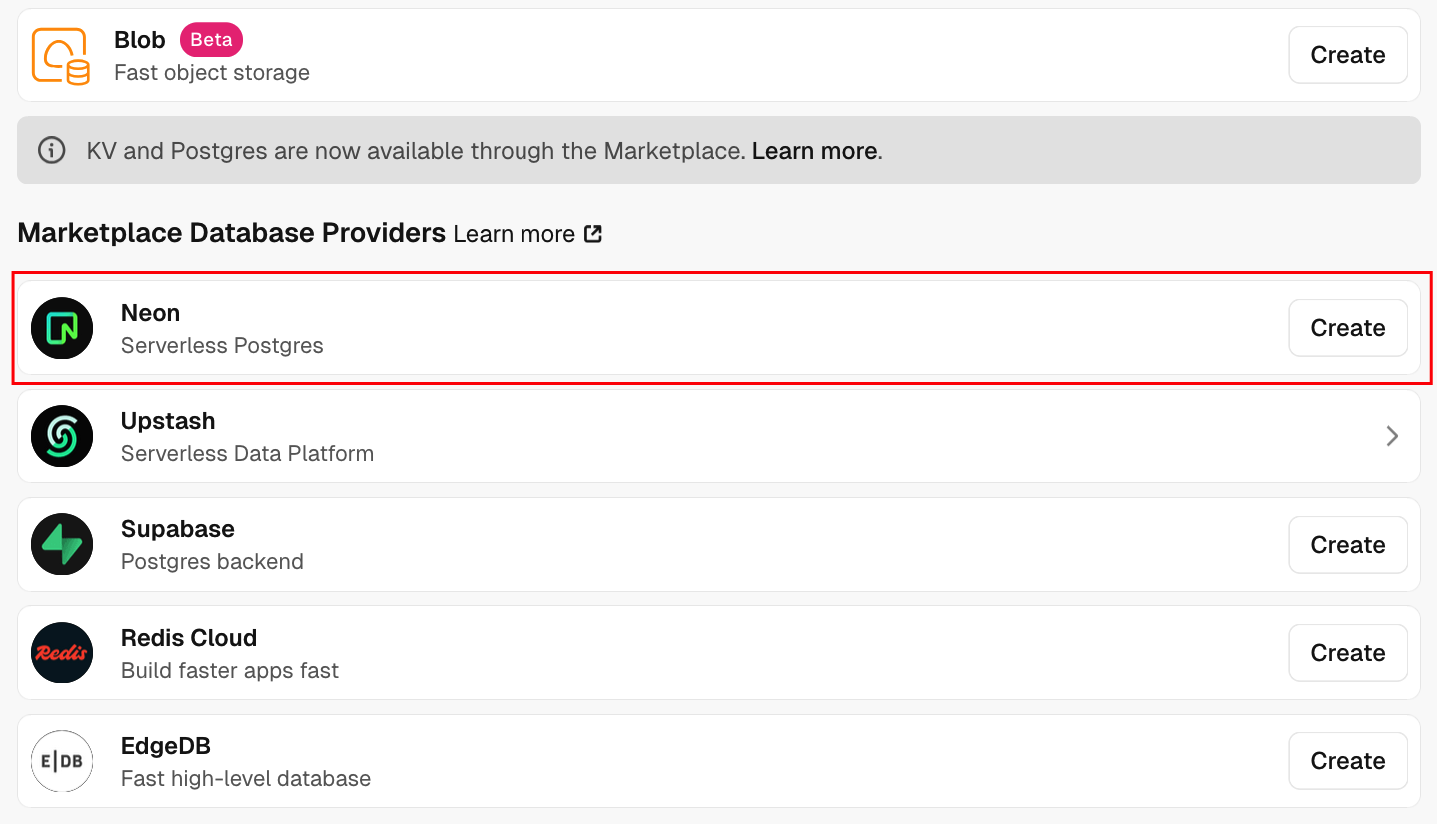
Task: Click the Beta badge next to Blob
Action: pyautogui.click(x=211, y=40)
